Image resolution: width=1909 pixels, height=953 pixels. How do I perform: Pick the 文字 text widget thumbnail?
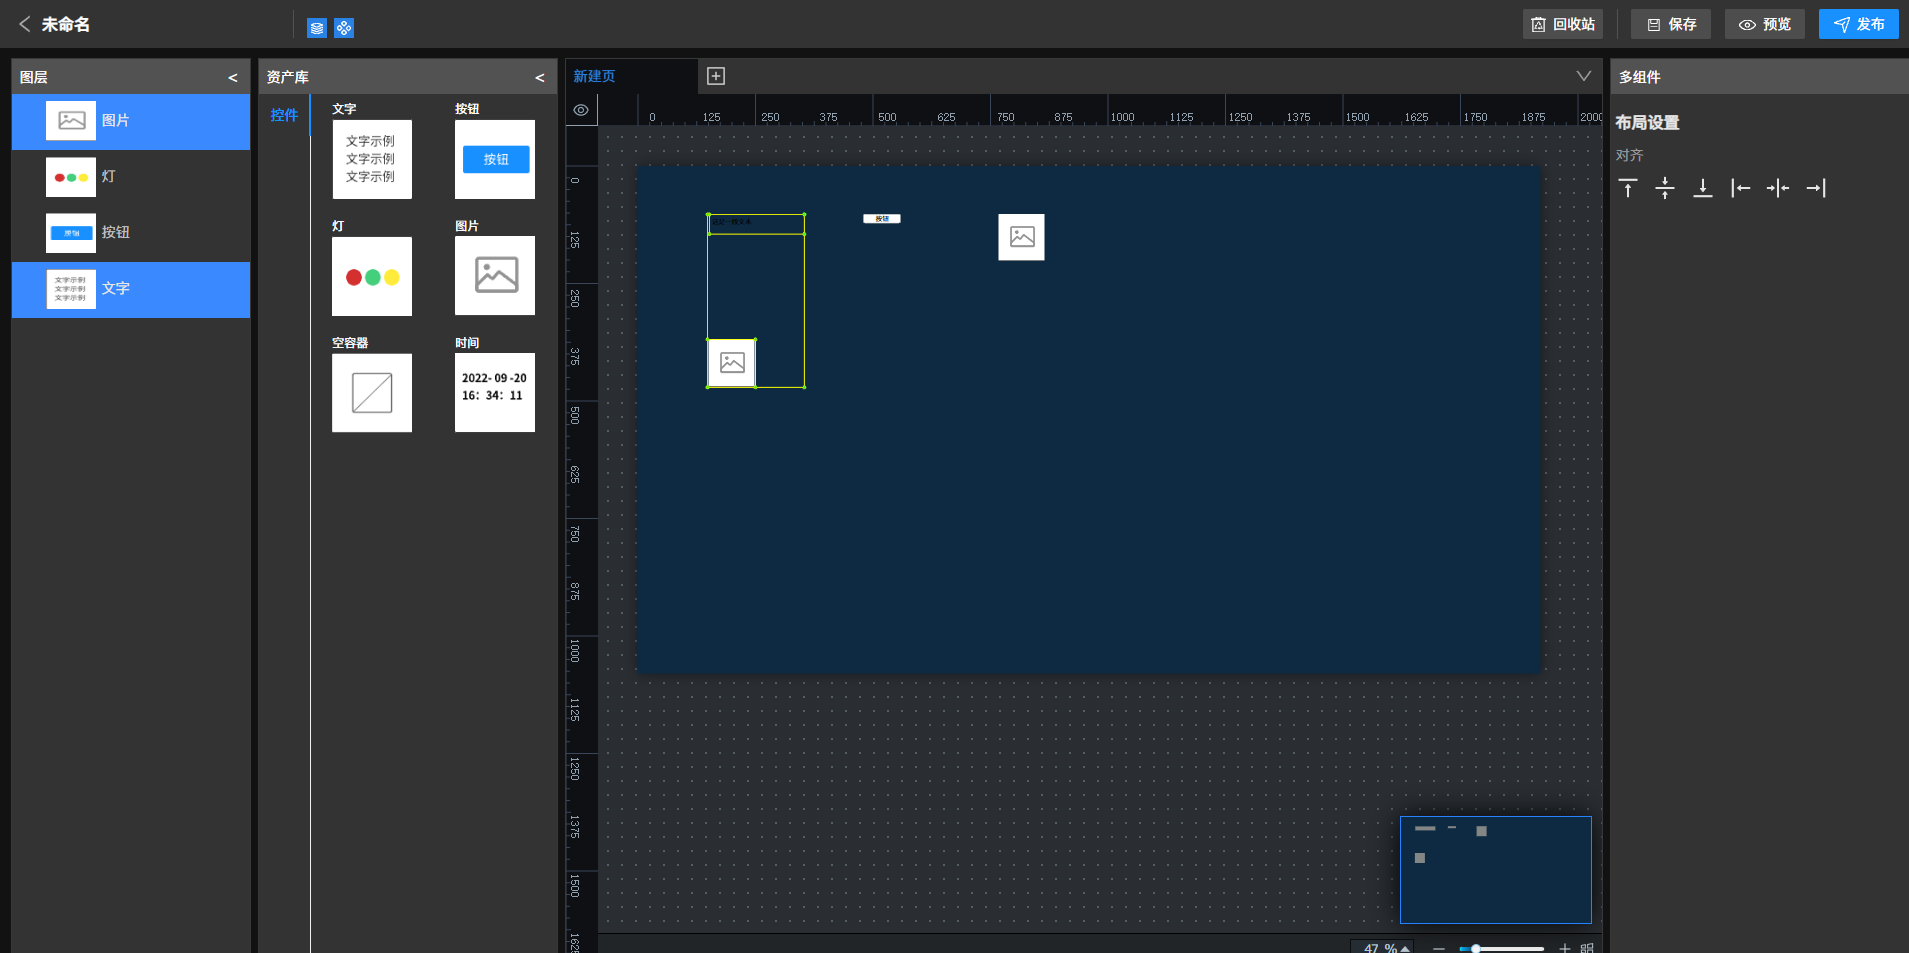pos(372,159)
